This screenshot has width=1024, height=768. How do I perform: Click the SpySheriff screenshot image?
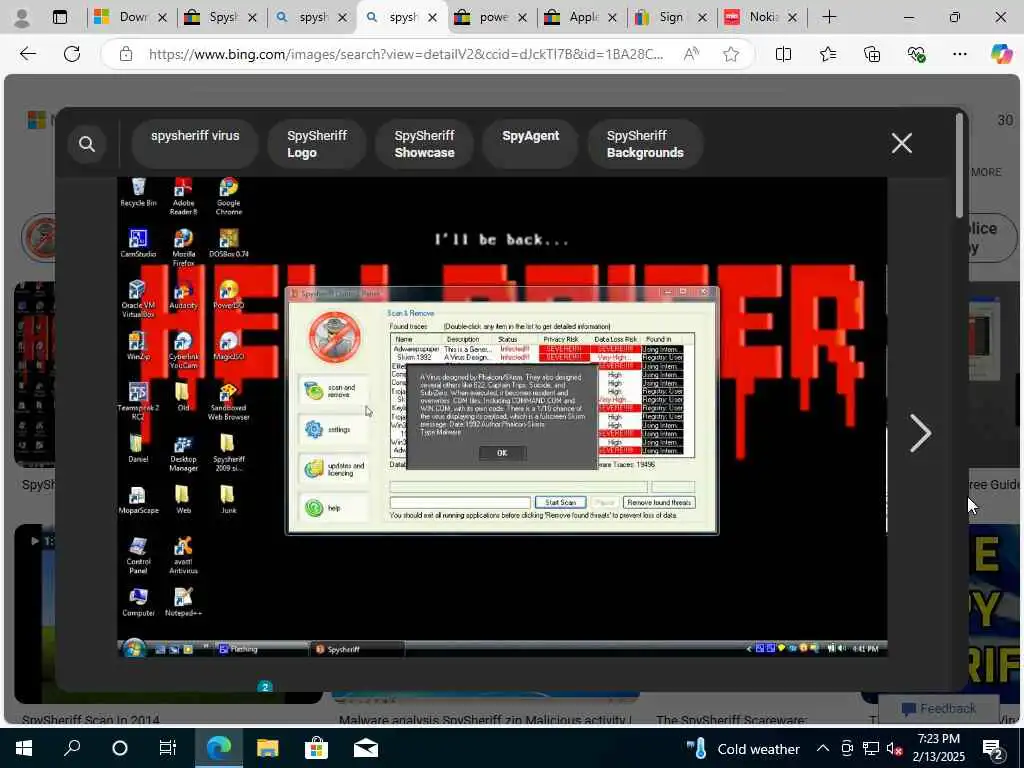[502, 417]
